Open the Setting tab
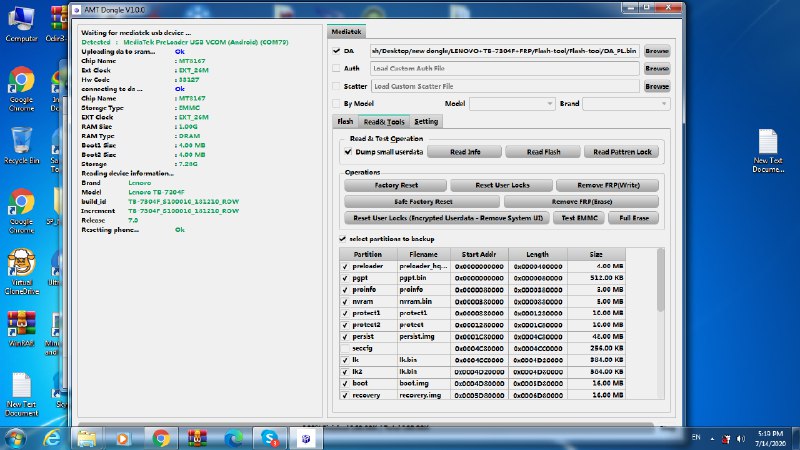Screen dimensions: 800x450 click(x=426, y=121)
